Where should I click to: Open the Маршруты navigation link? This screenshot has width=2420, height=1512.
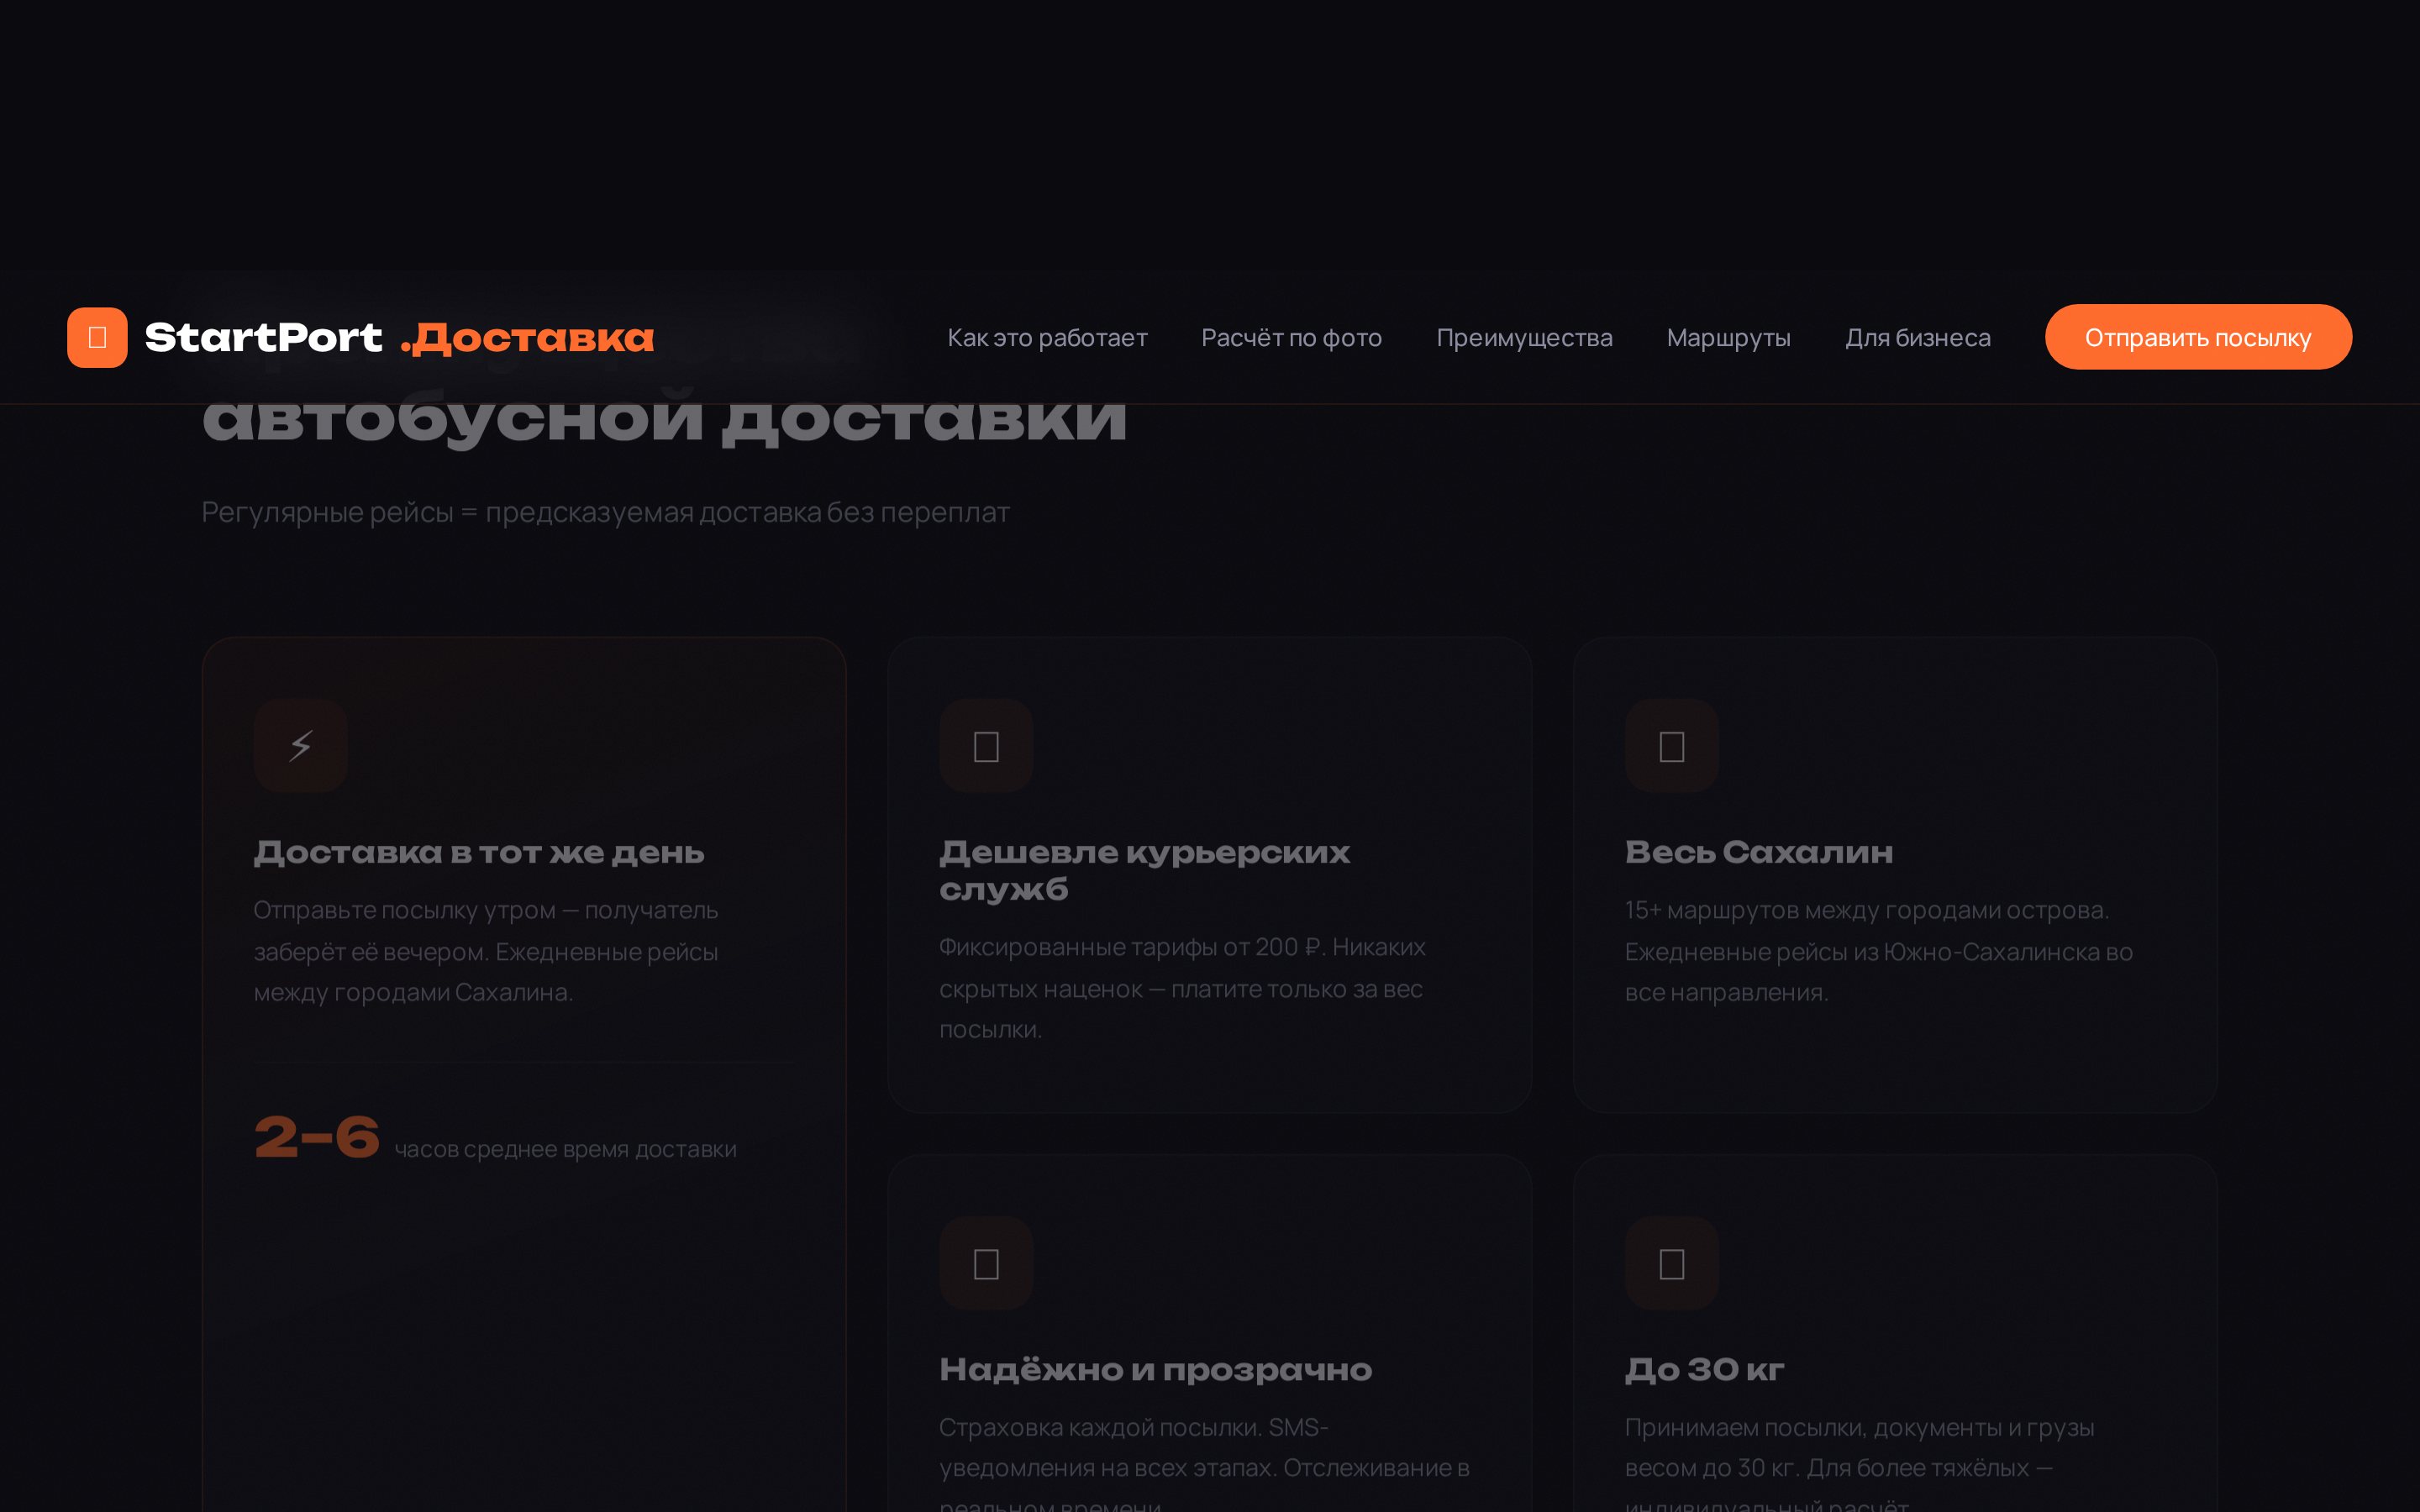click(x=1728, y=338)
